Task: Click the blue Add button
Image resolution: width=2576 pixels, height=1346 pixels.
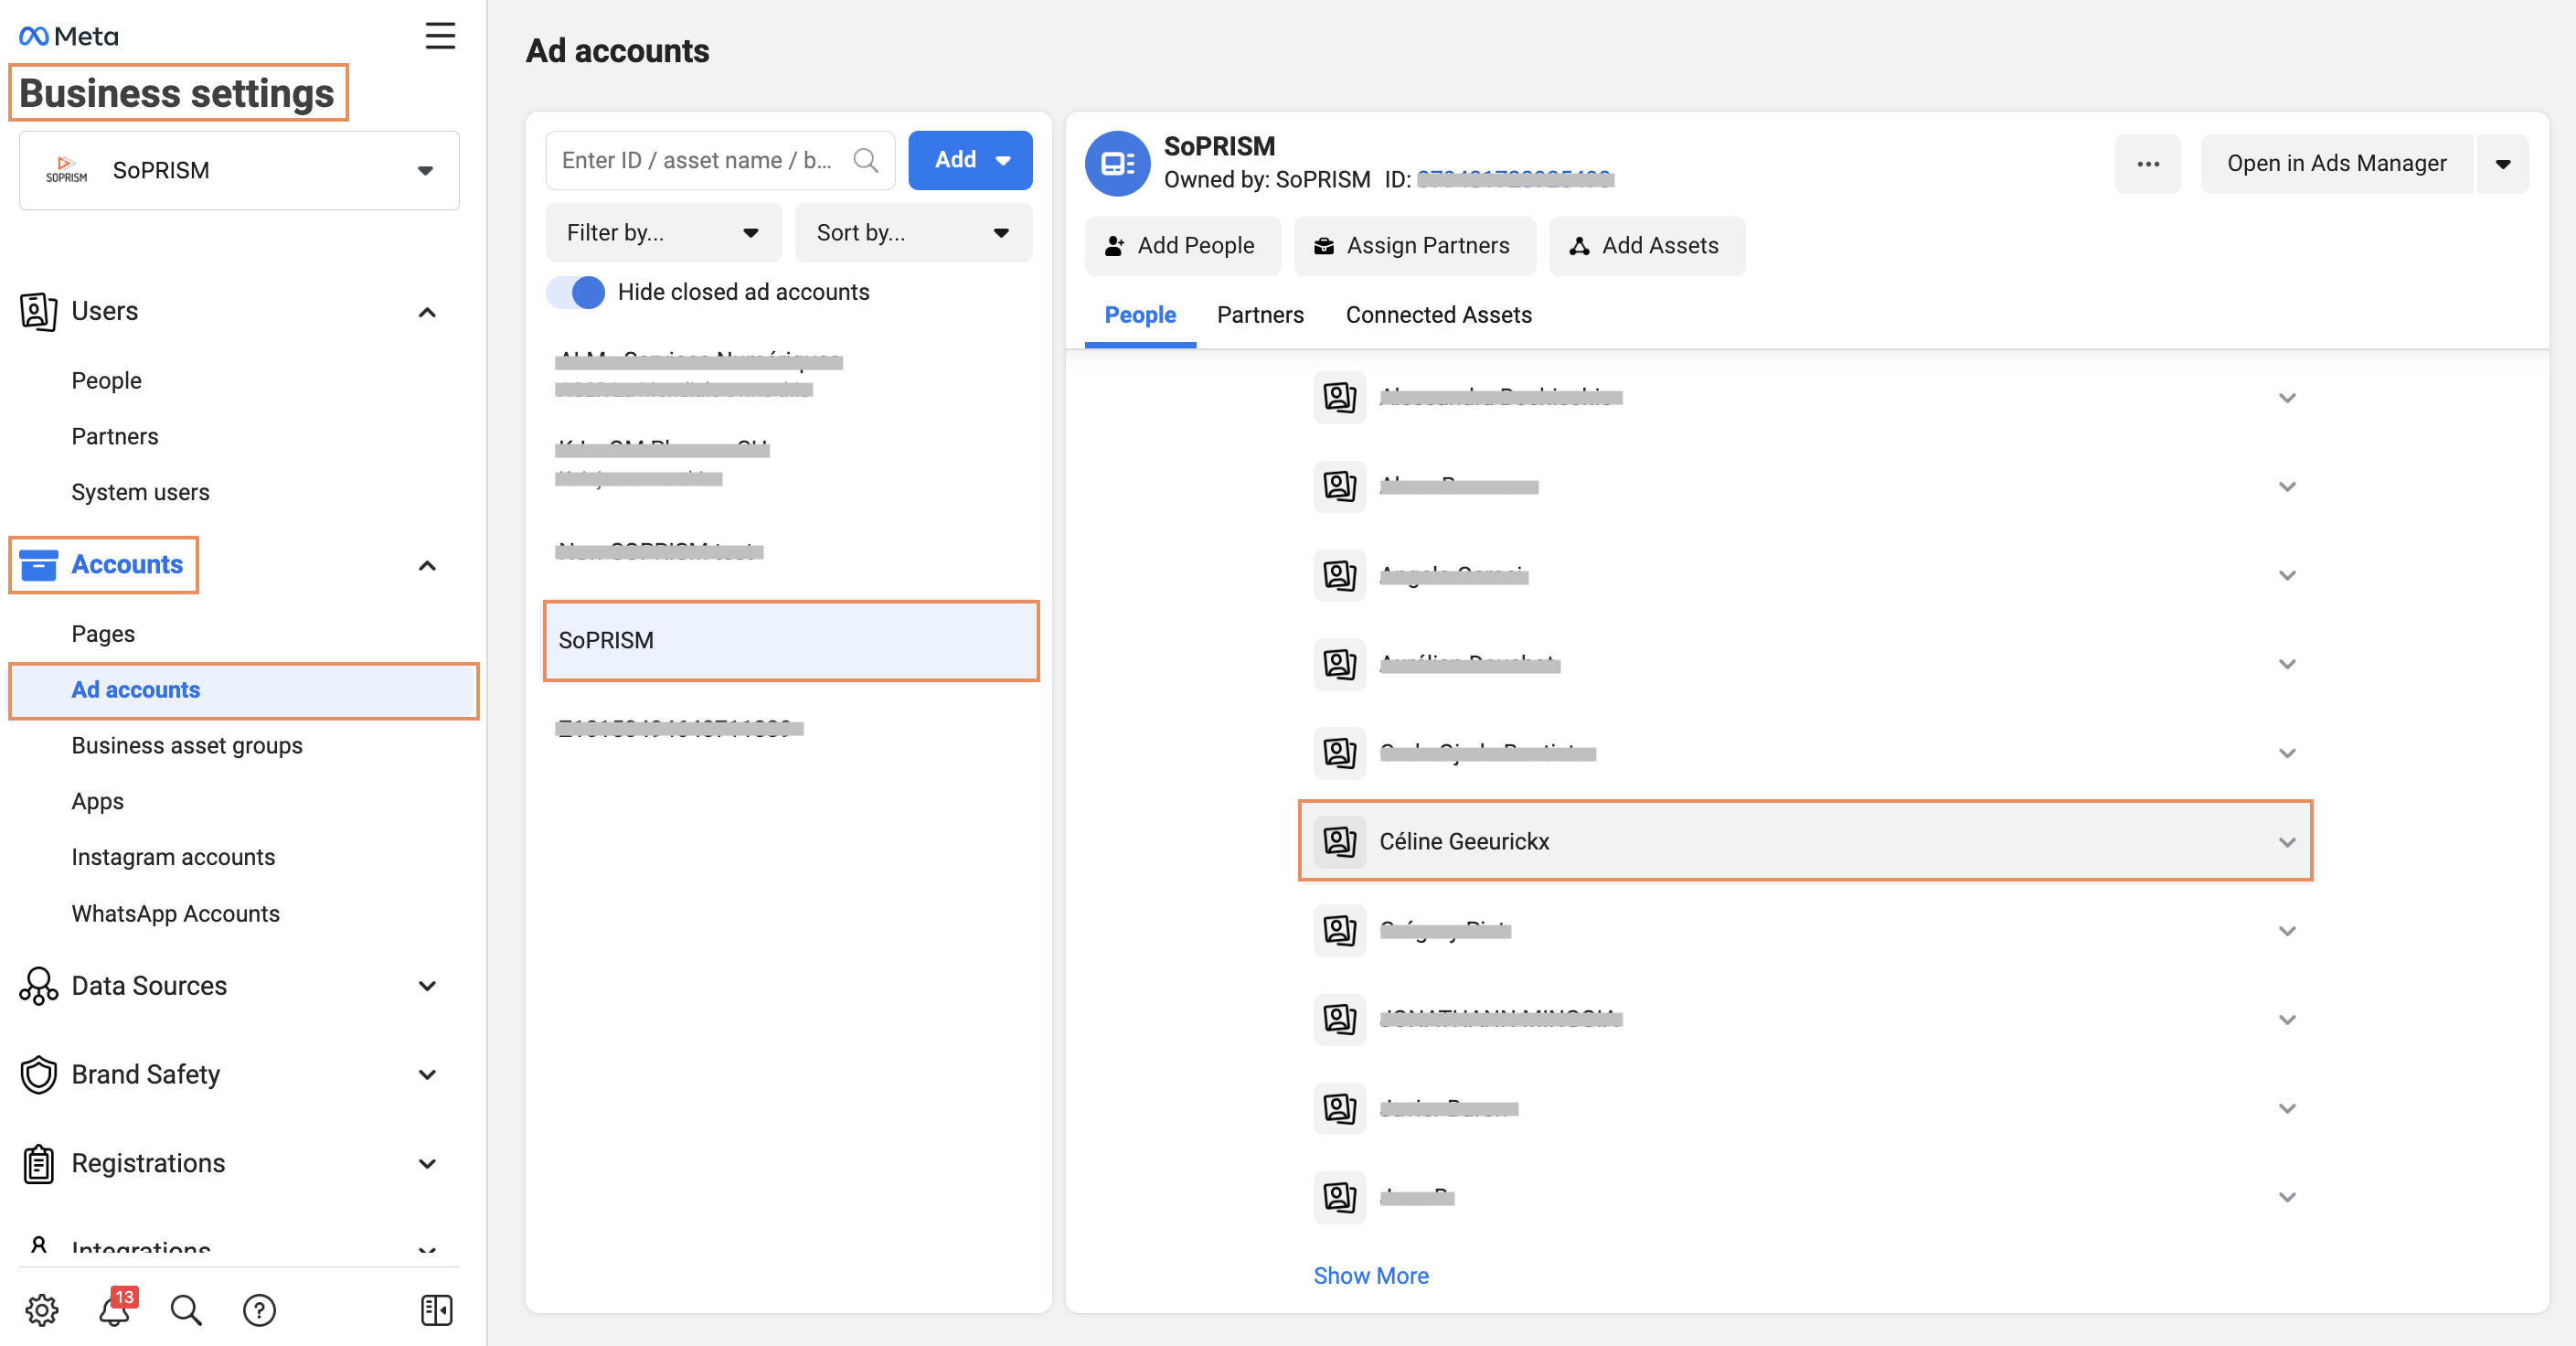Action: pyautogui.click(x=970, y=160)
